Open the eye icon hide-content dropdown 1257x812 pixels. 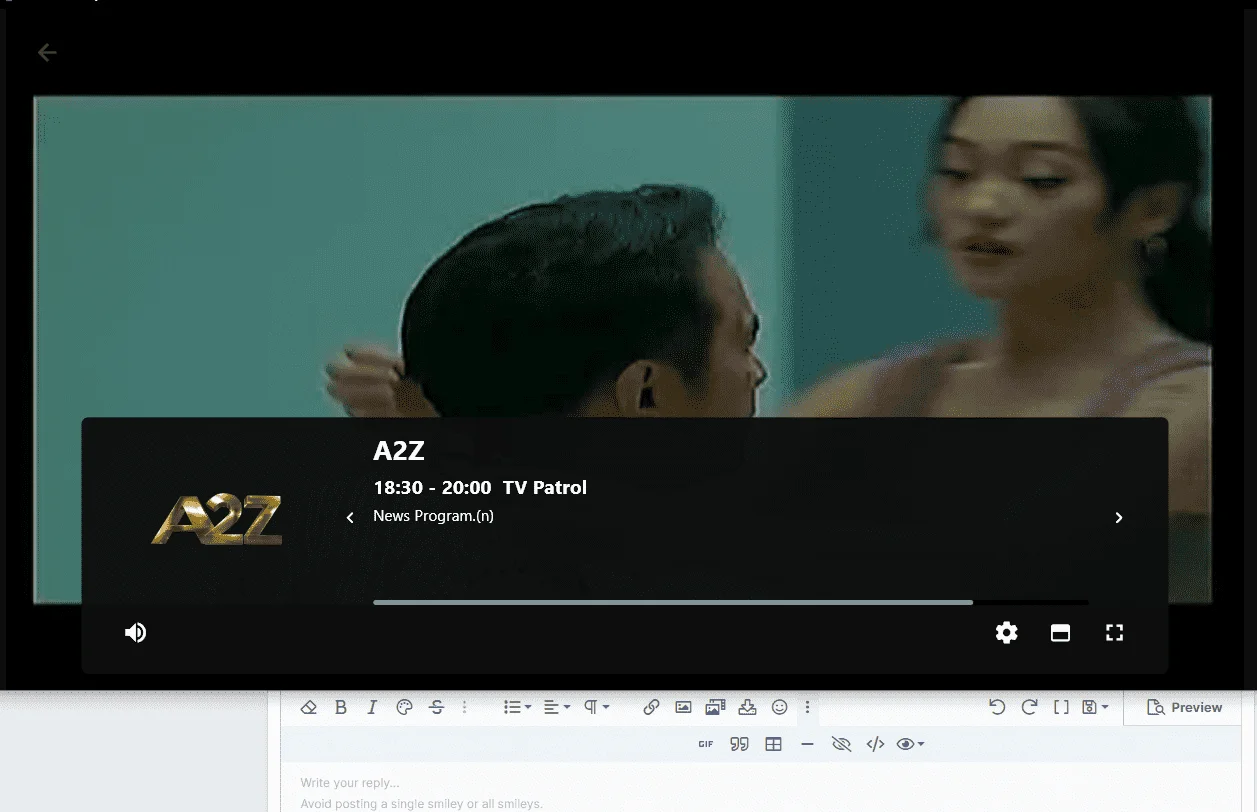910,744
